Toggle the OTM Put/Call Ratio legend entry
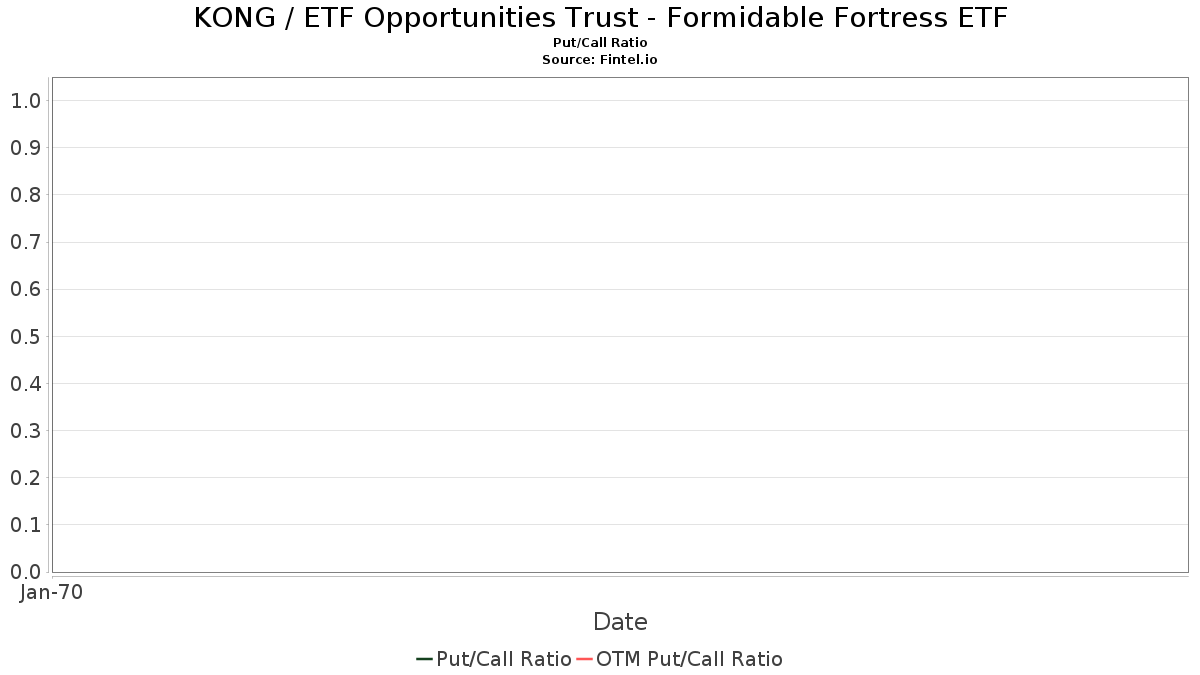 pyautogui.click(x=680, y=659)
